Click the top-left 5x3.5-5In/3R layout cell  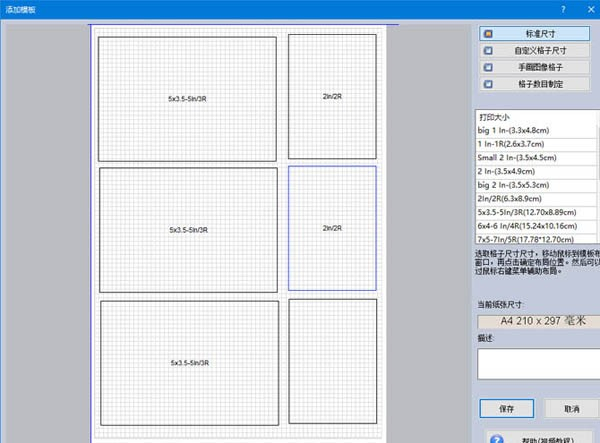(x=188, y=99)
